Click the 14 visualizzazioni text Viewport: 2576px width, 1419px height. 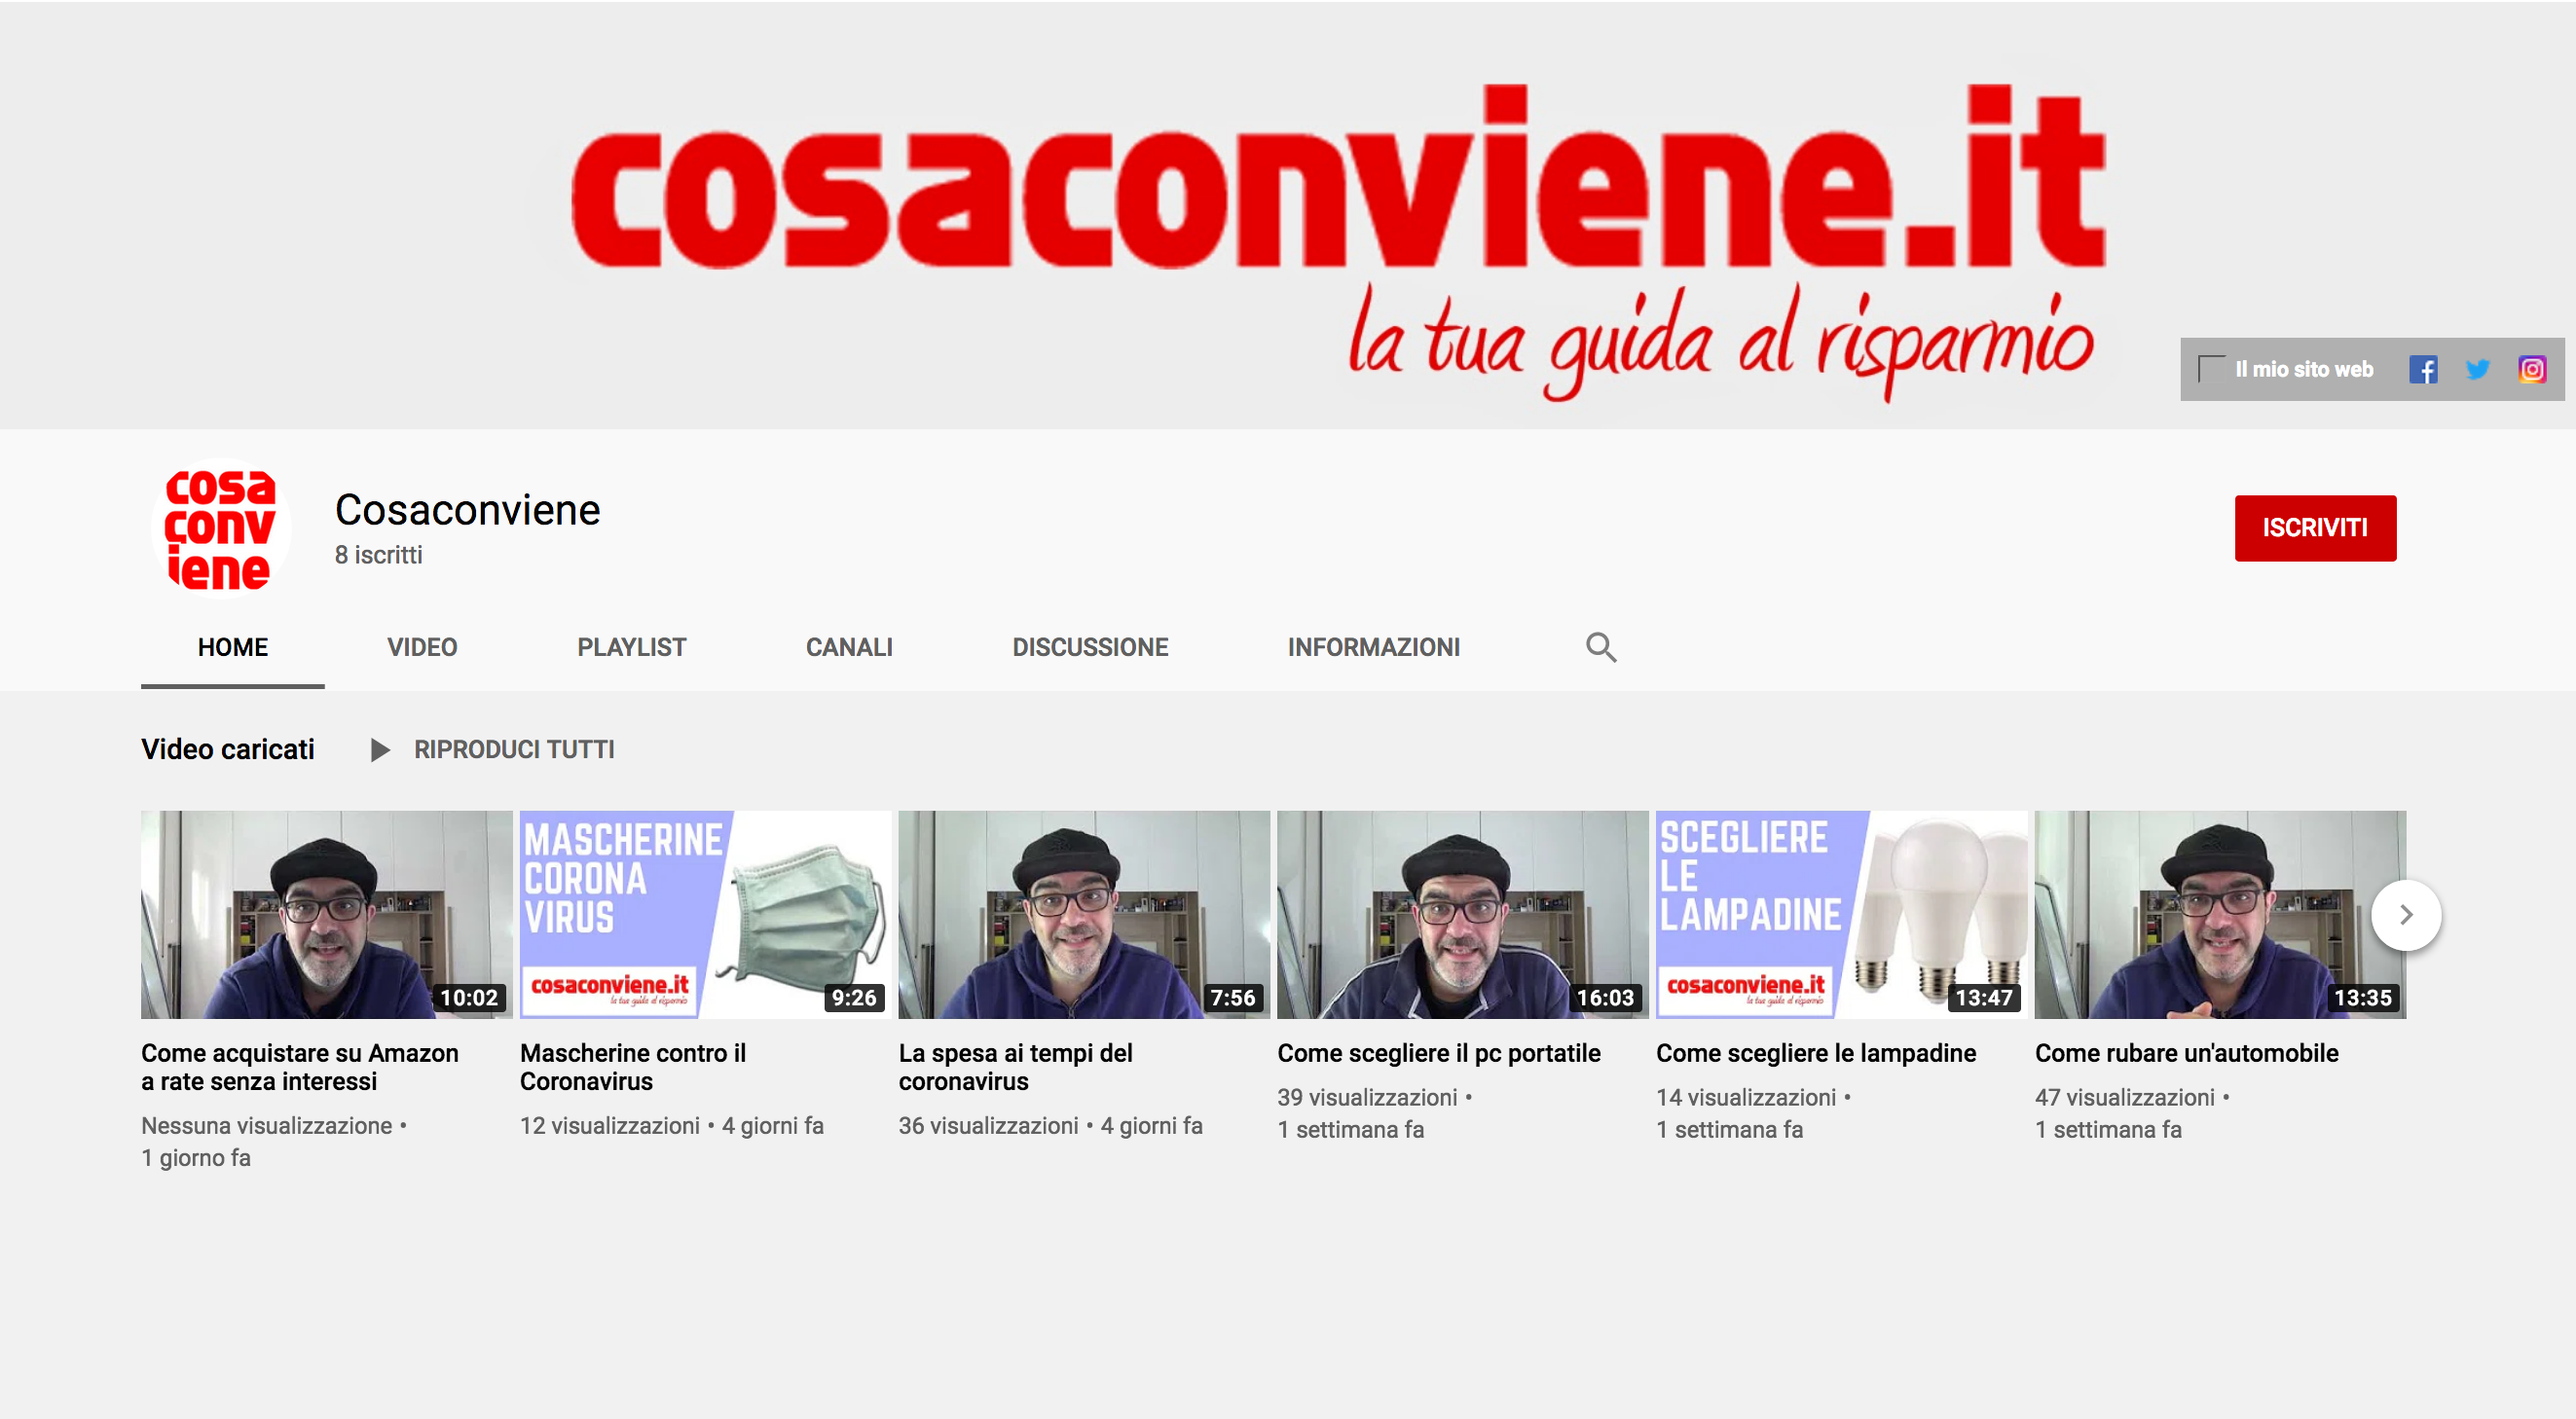coord(1746,1098)
